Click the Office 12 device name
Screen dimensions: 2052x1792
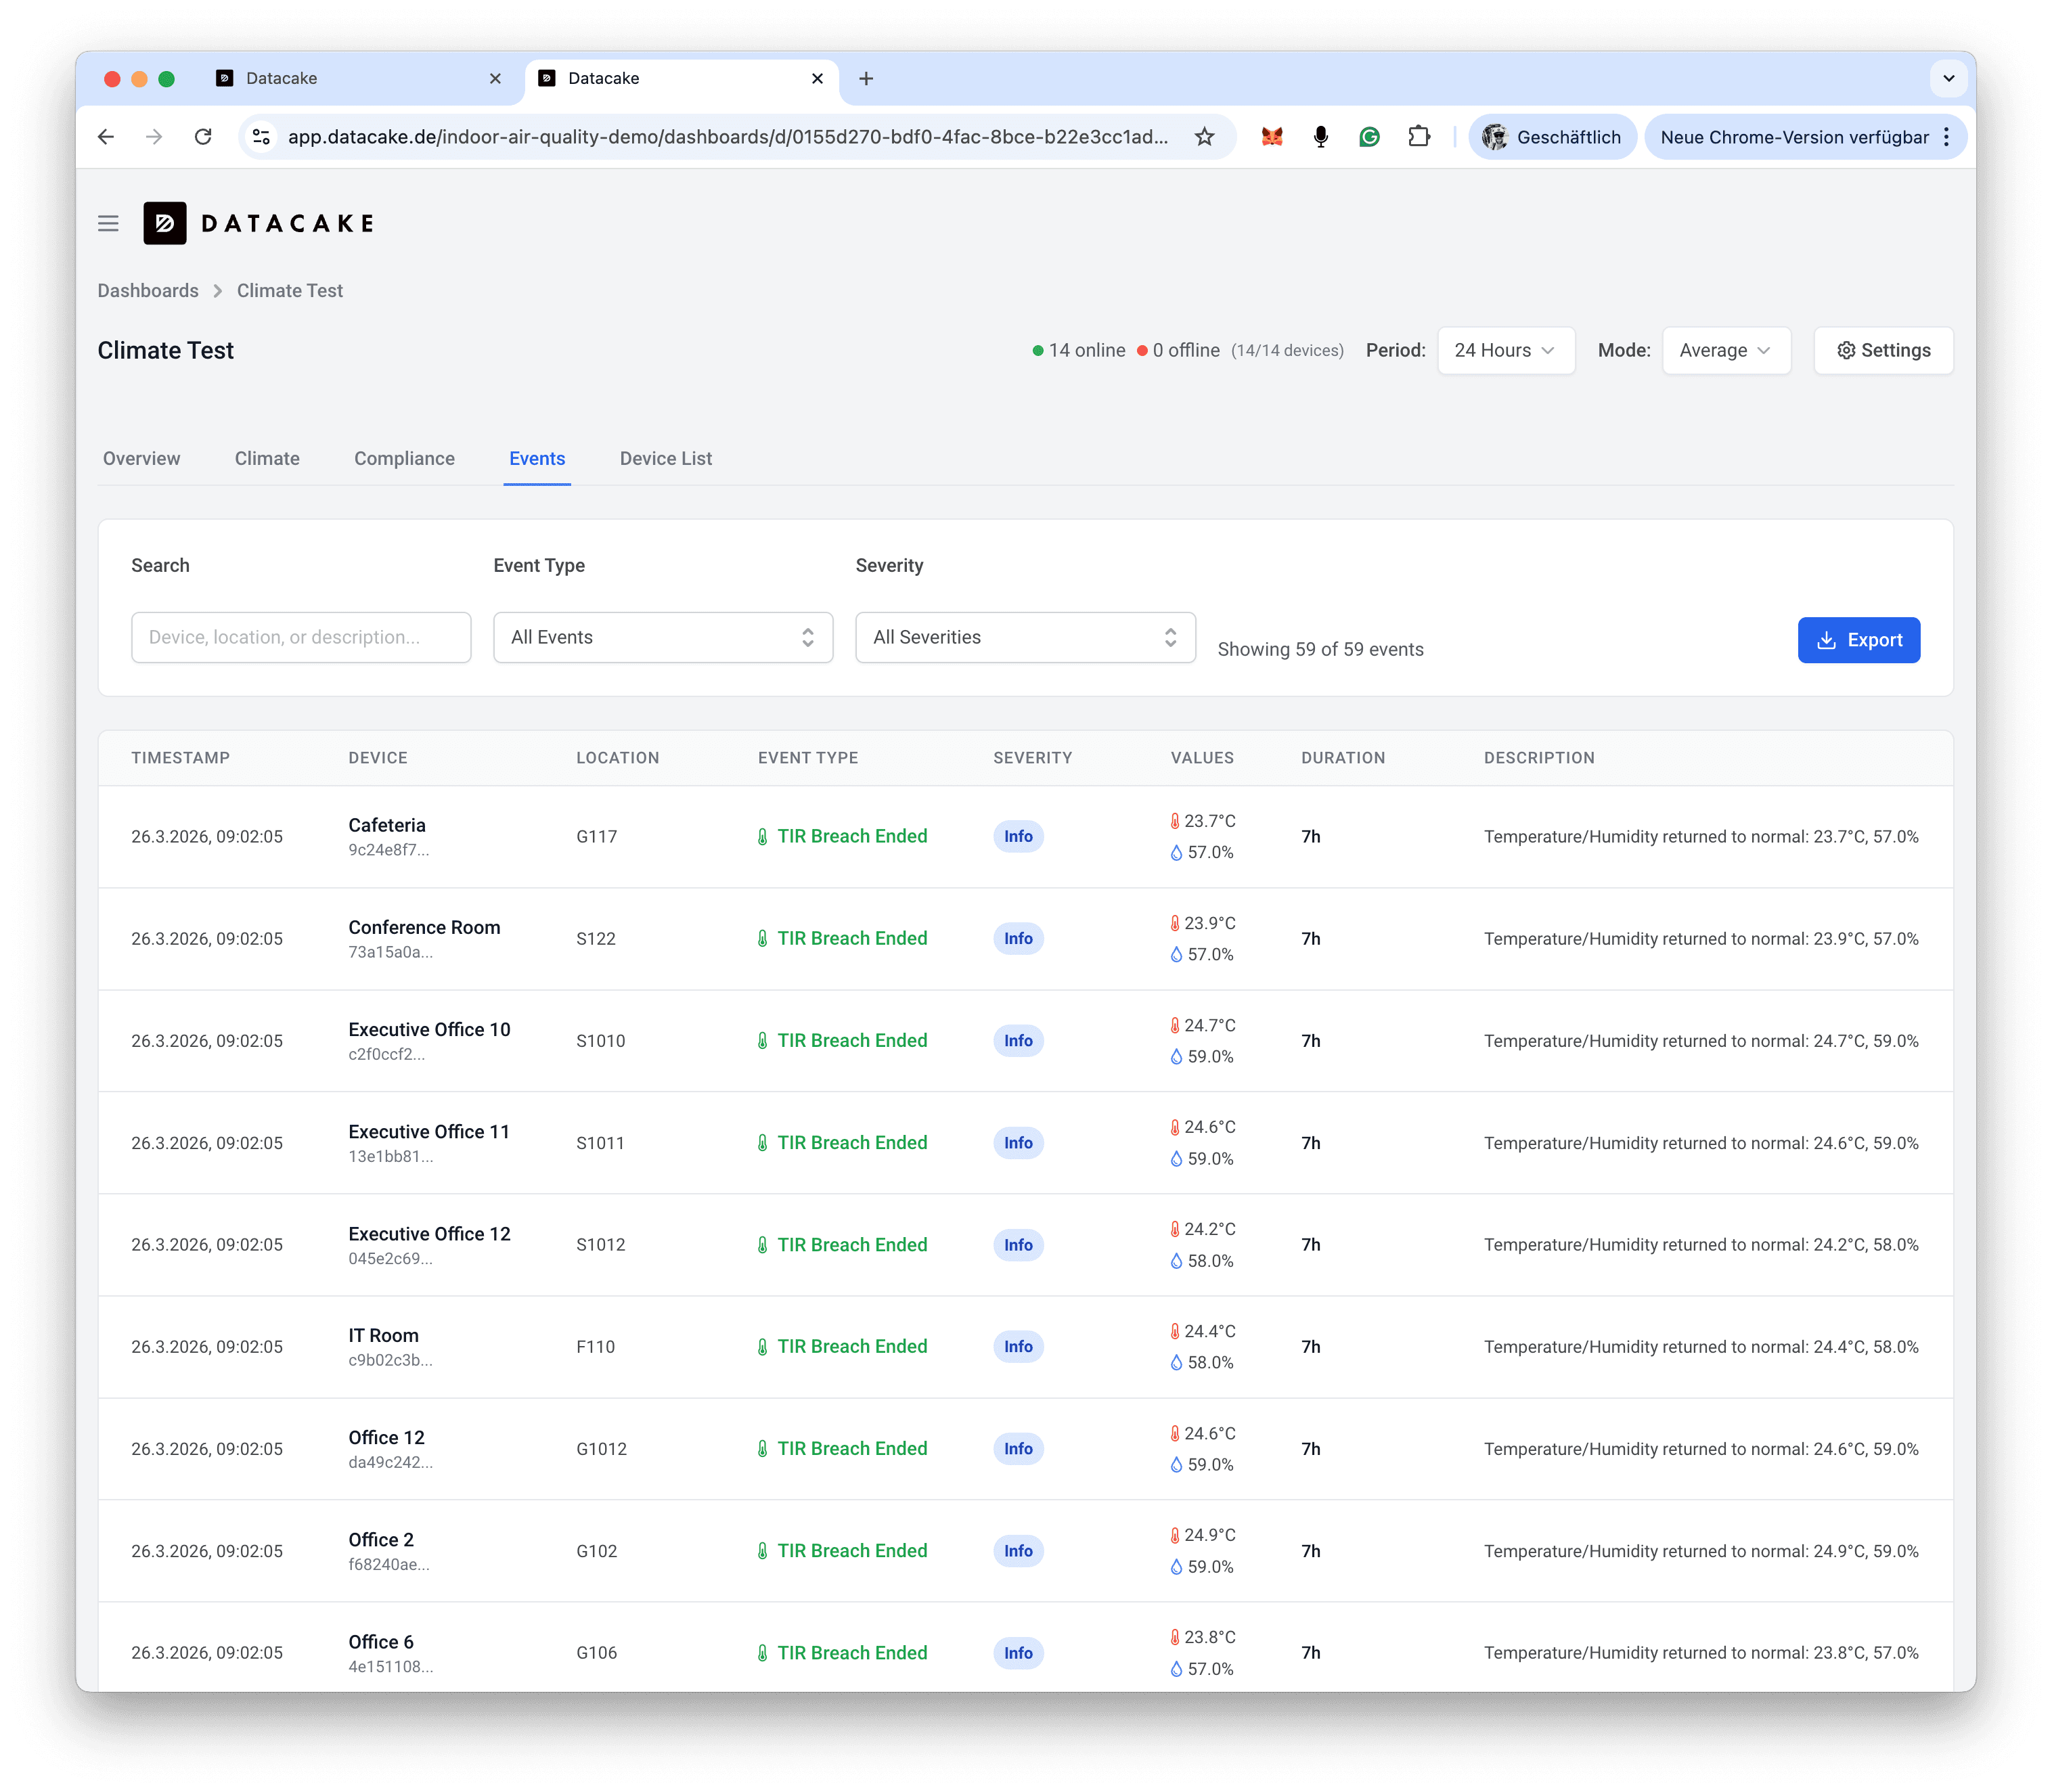pos(386,1437)
